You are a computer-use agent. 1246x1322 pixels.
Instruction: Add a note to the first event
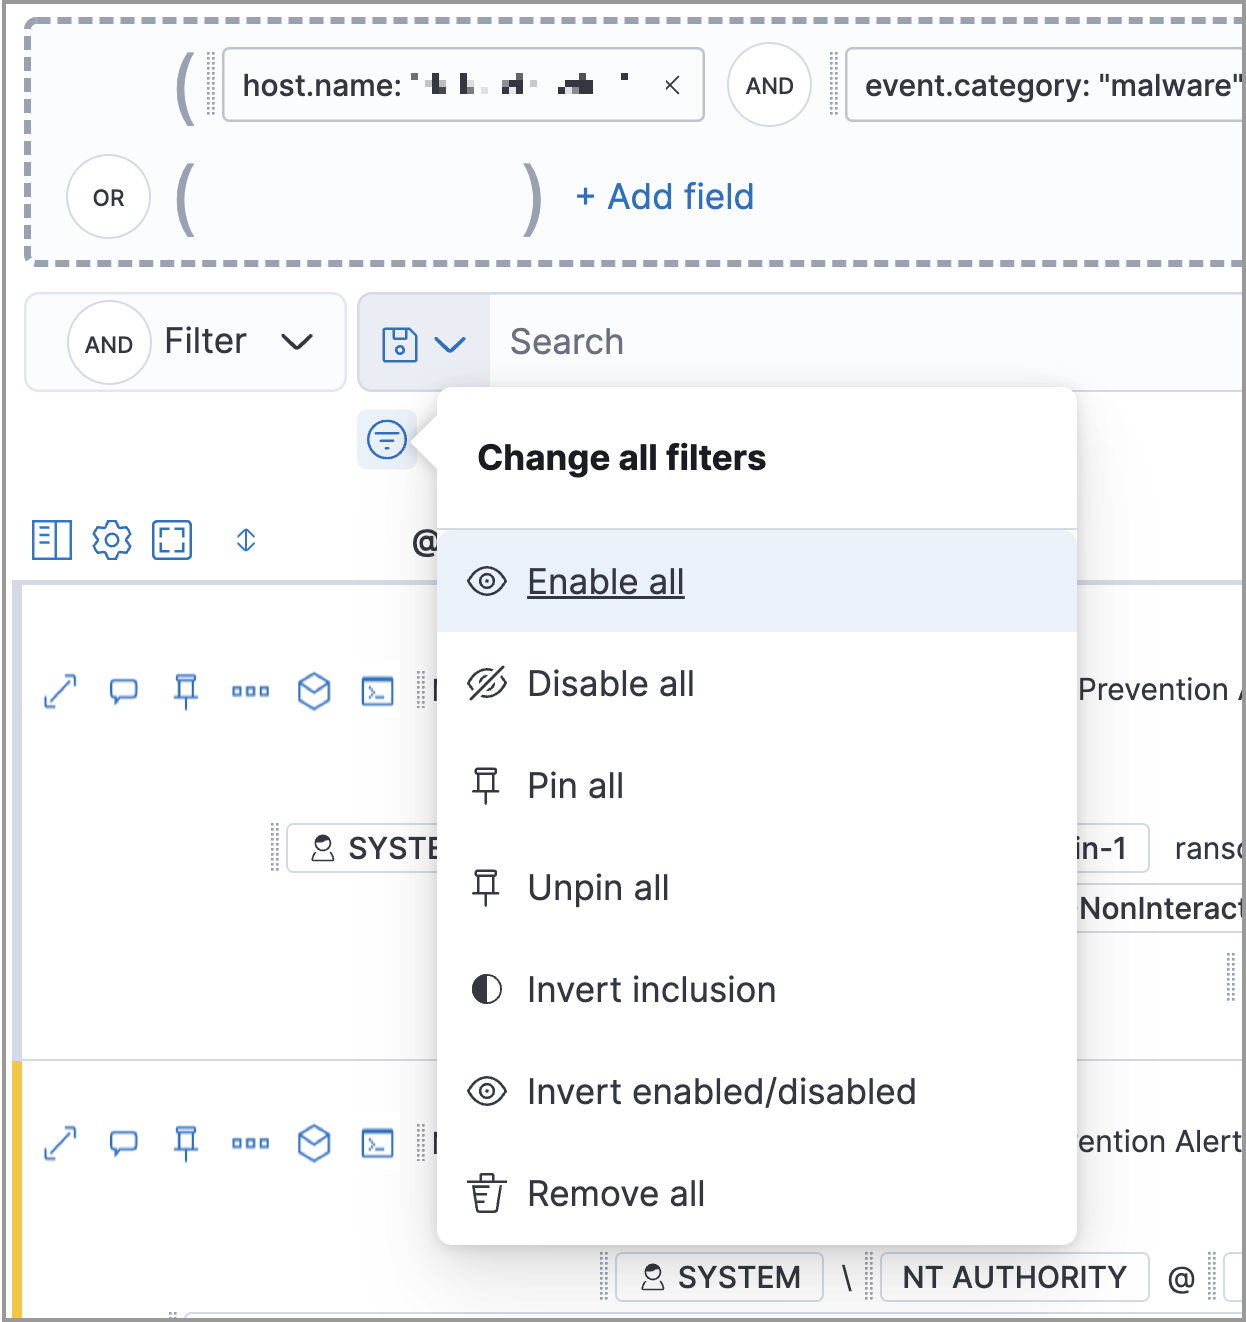(x=123, y=690)
